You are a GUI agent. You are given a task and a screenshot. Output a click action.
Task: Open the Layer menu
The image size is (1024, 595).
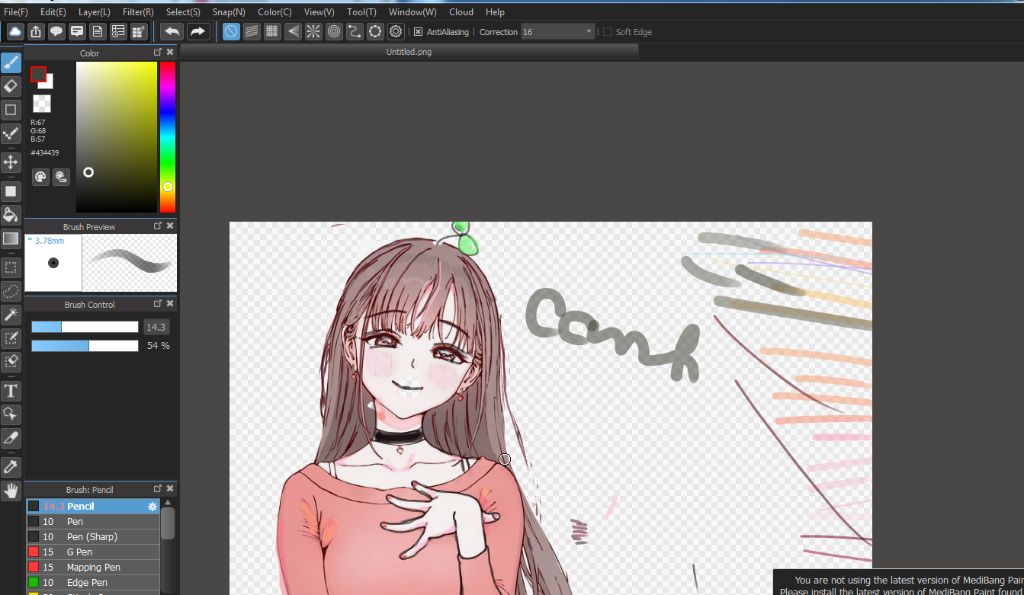(94, 12)
